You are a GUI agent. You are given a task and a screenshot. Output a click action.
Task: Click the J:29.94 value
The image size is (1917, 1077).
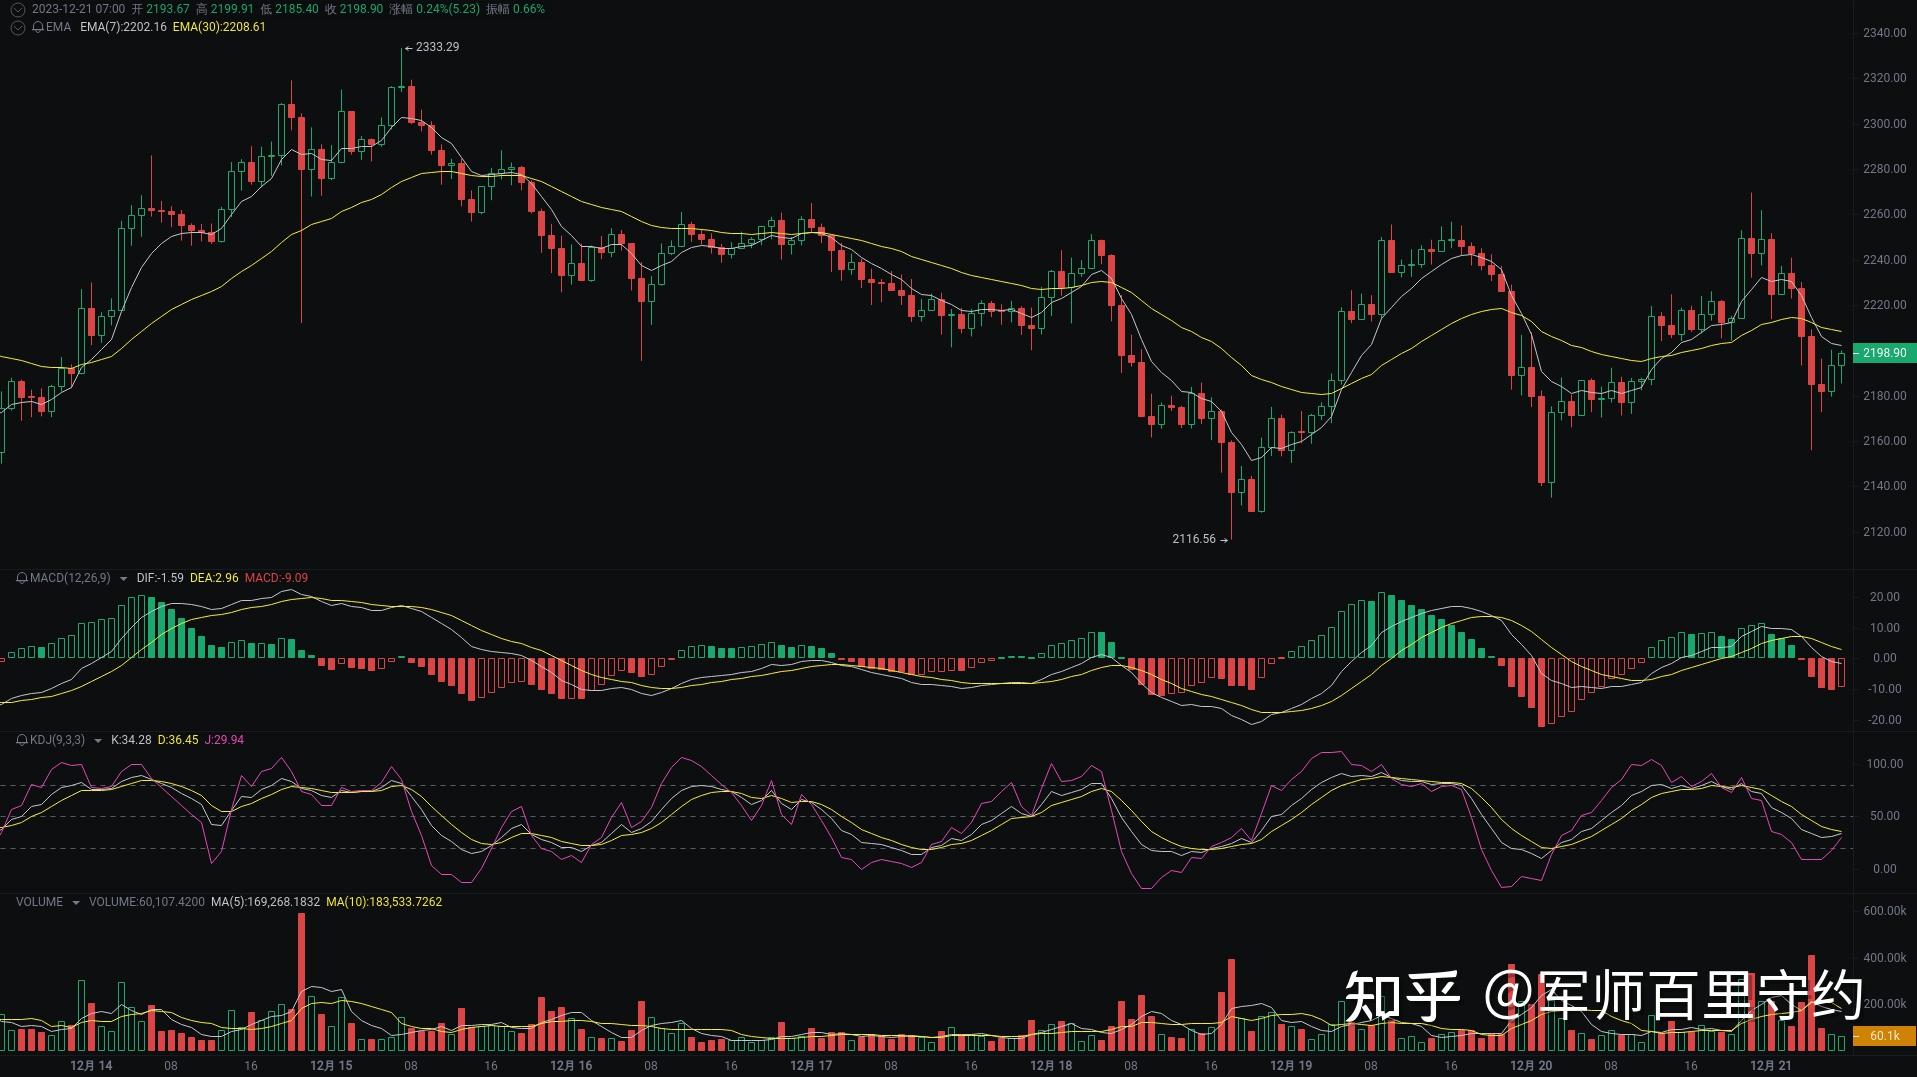pos(224,740)
